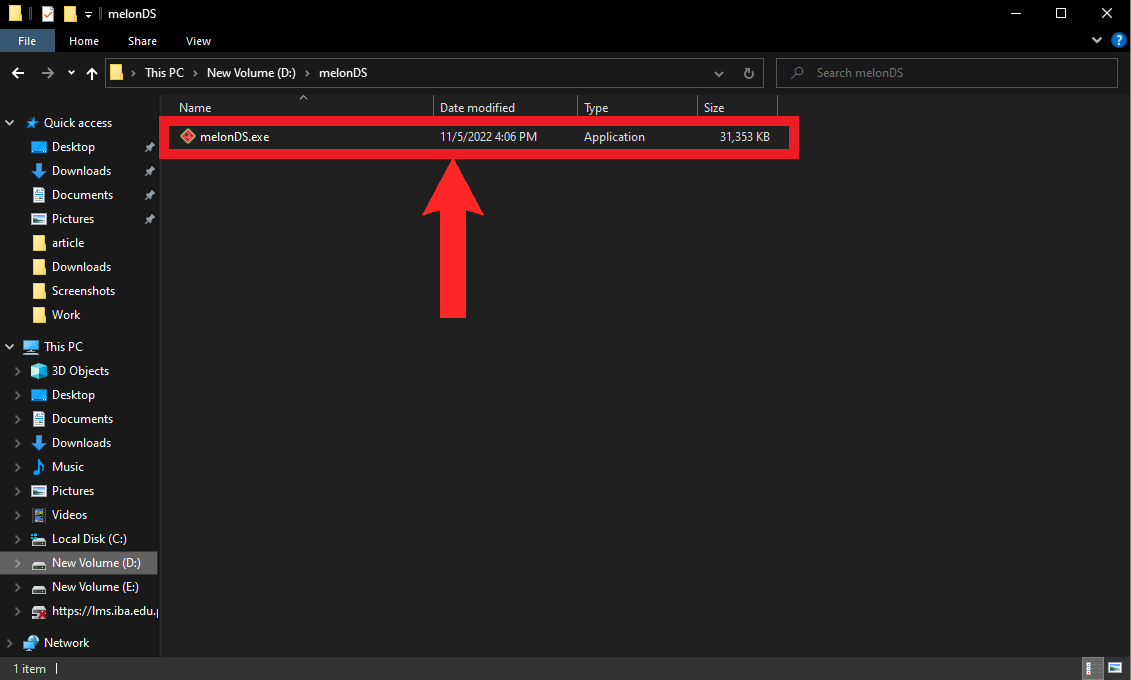The height and width of the screenshot is (680, 1131).
Task: Open the Videos folder
Action: coord(69,515)
